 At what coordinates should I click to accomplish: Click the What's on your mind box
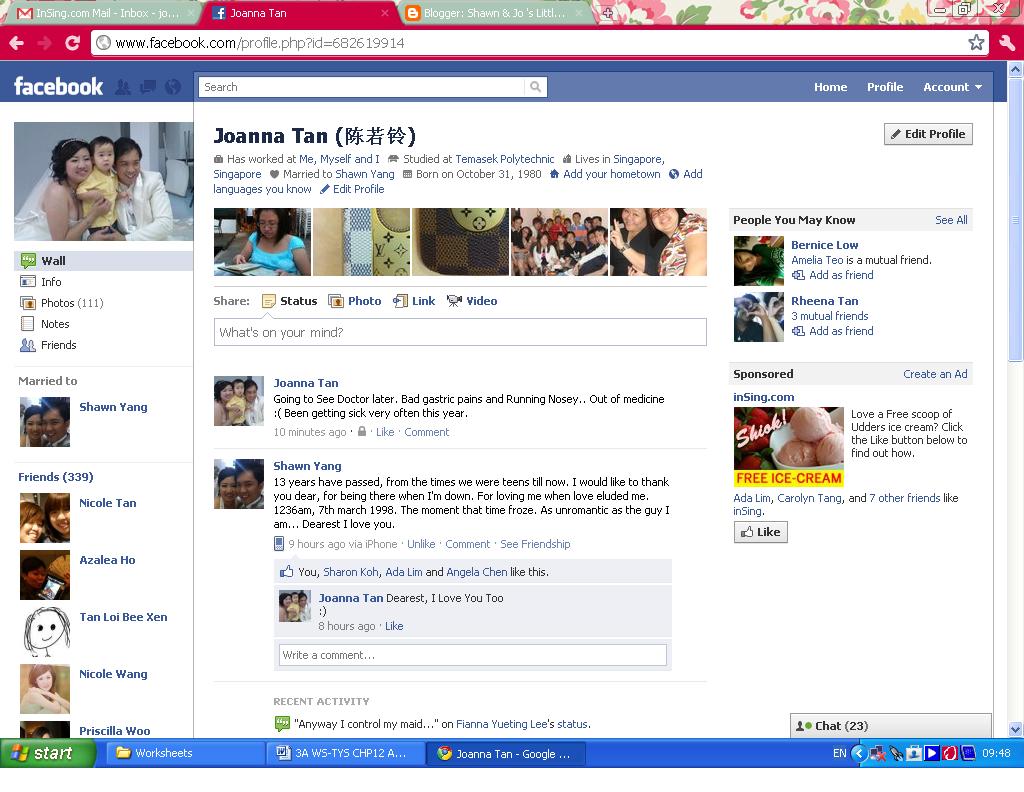coord(460,332)
